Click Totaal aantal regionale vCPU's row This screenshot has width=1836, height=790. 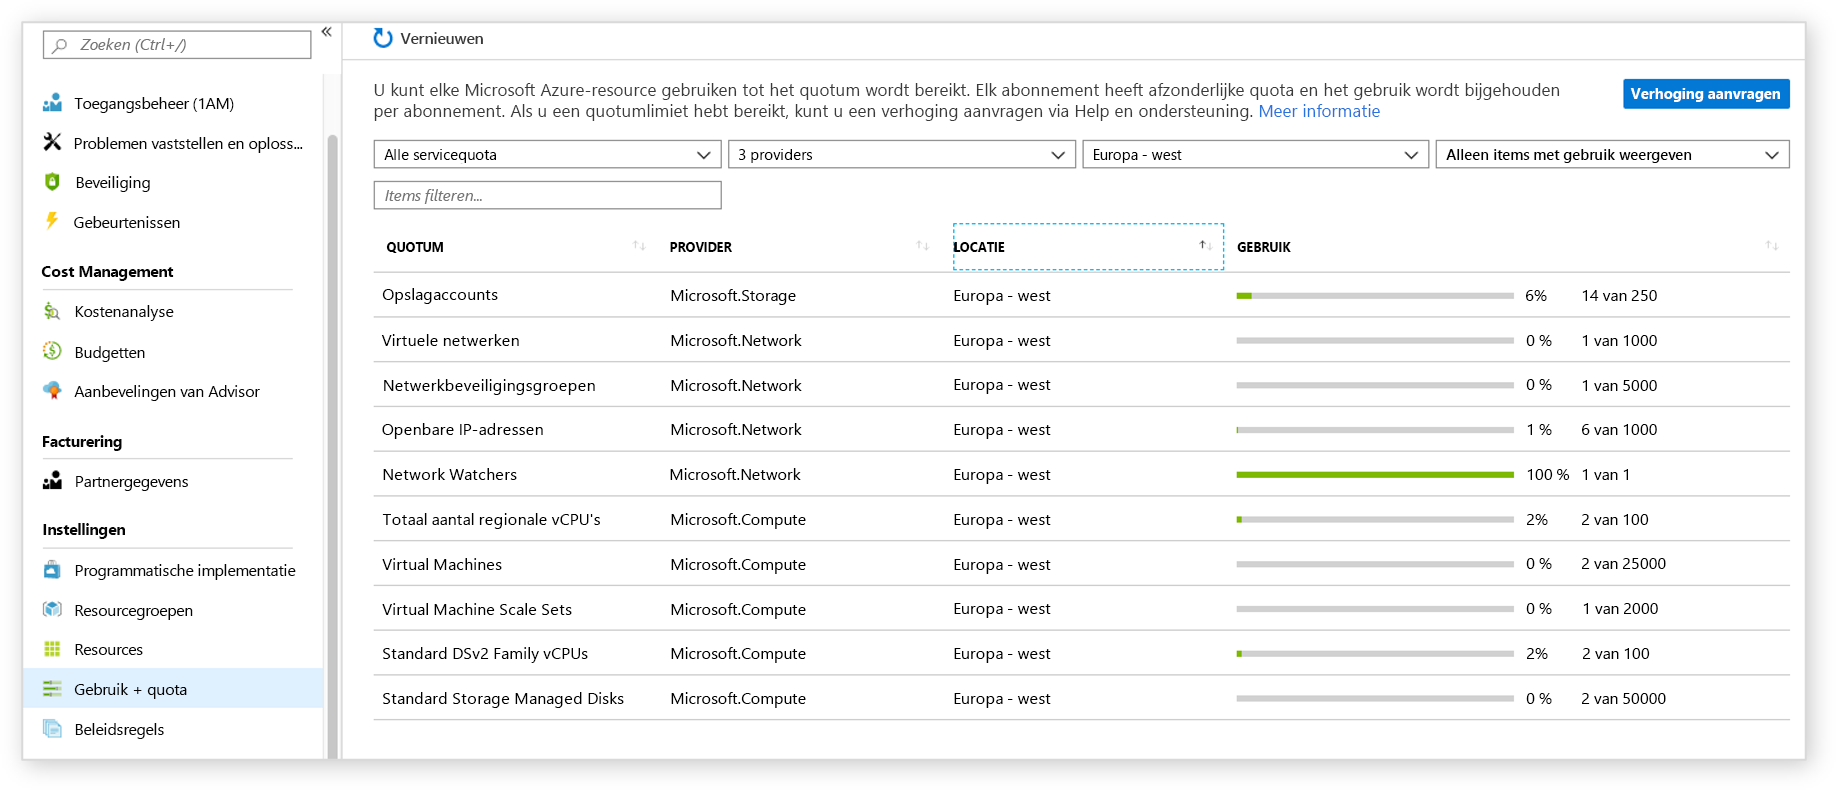pos(1081,519)
